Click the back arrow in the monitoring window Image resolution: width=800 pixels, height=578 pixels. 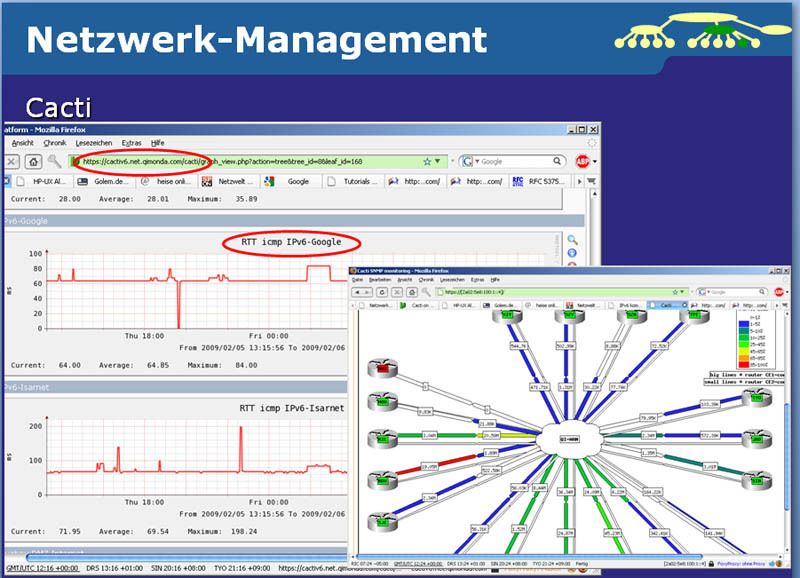tap(358, 290)
